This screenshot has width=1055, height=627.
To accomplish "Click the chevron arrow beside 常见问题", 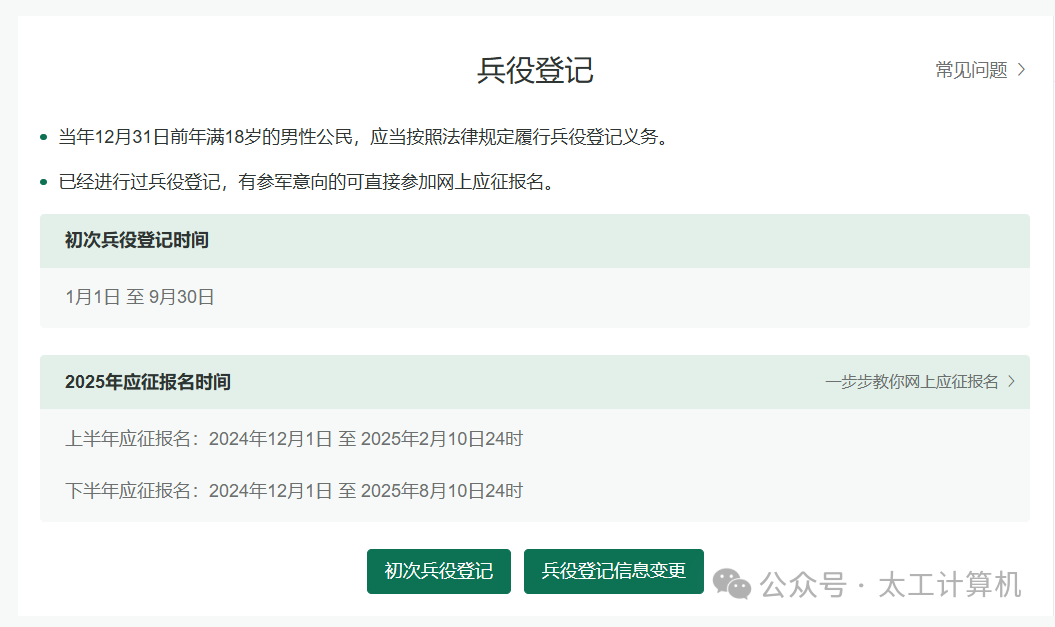I will 1021,69.
